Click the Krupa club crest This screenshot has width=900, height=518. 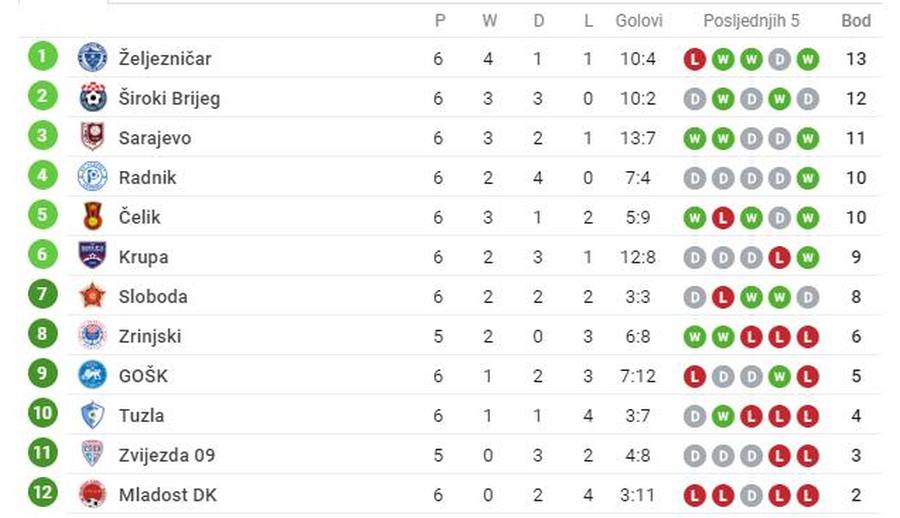pyautogui.click(x=93, y=256)
